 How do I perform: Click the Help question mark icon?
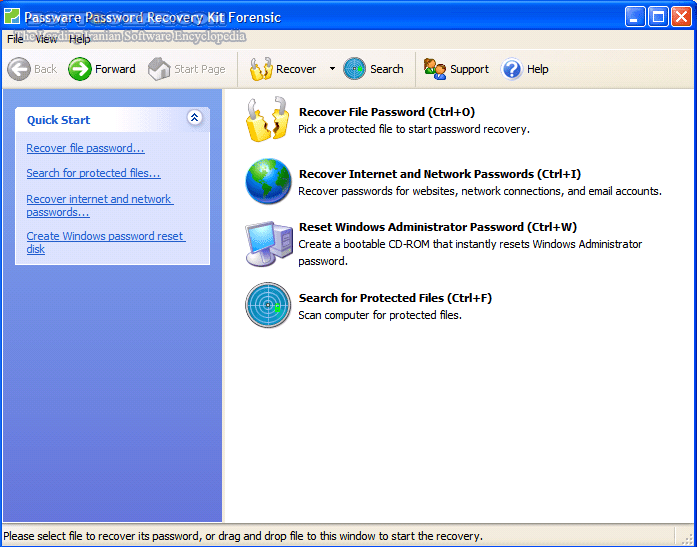tap(512, 69)
